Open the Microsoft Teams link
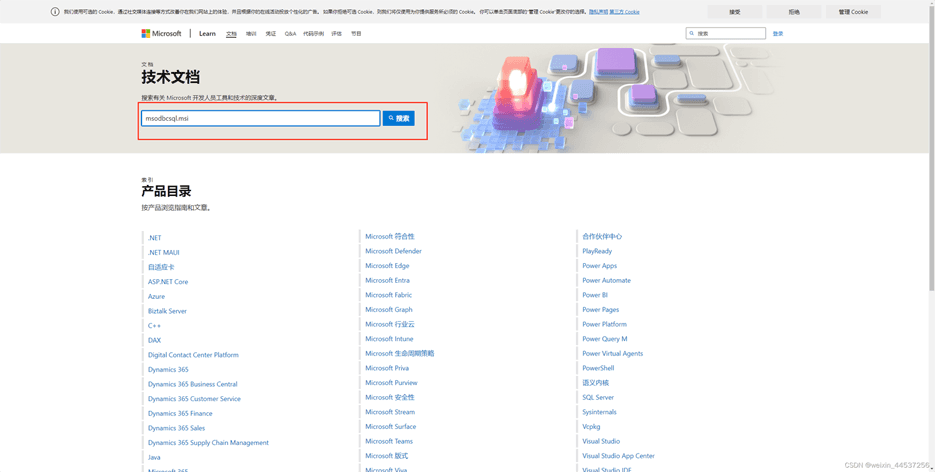 (x=389, y=442)
